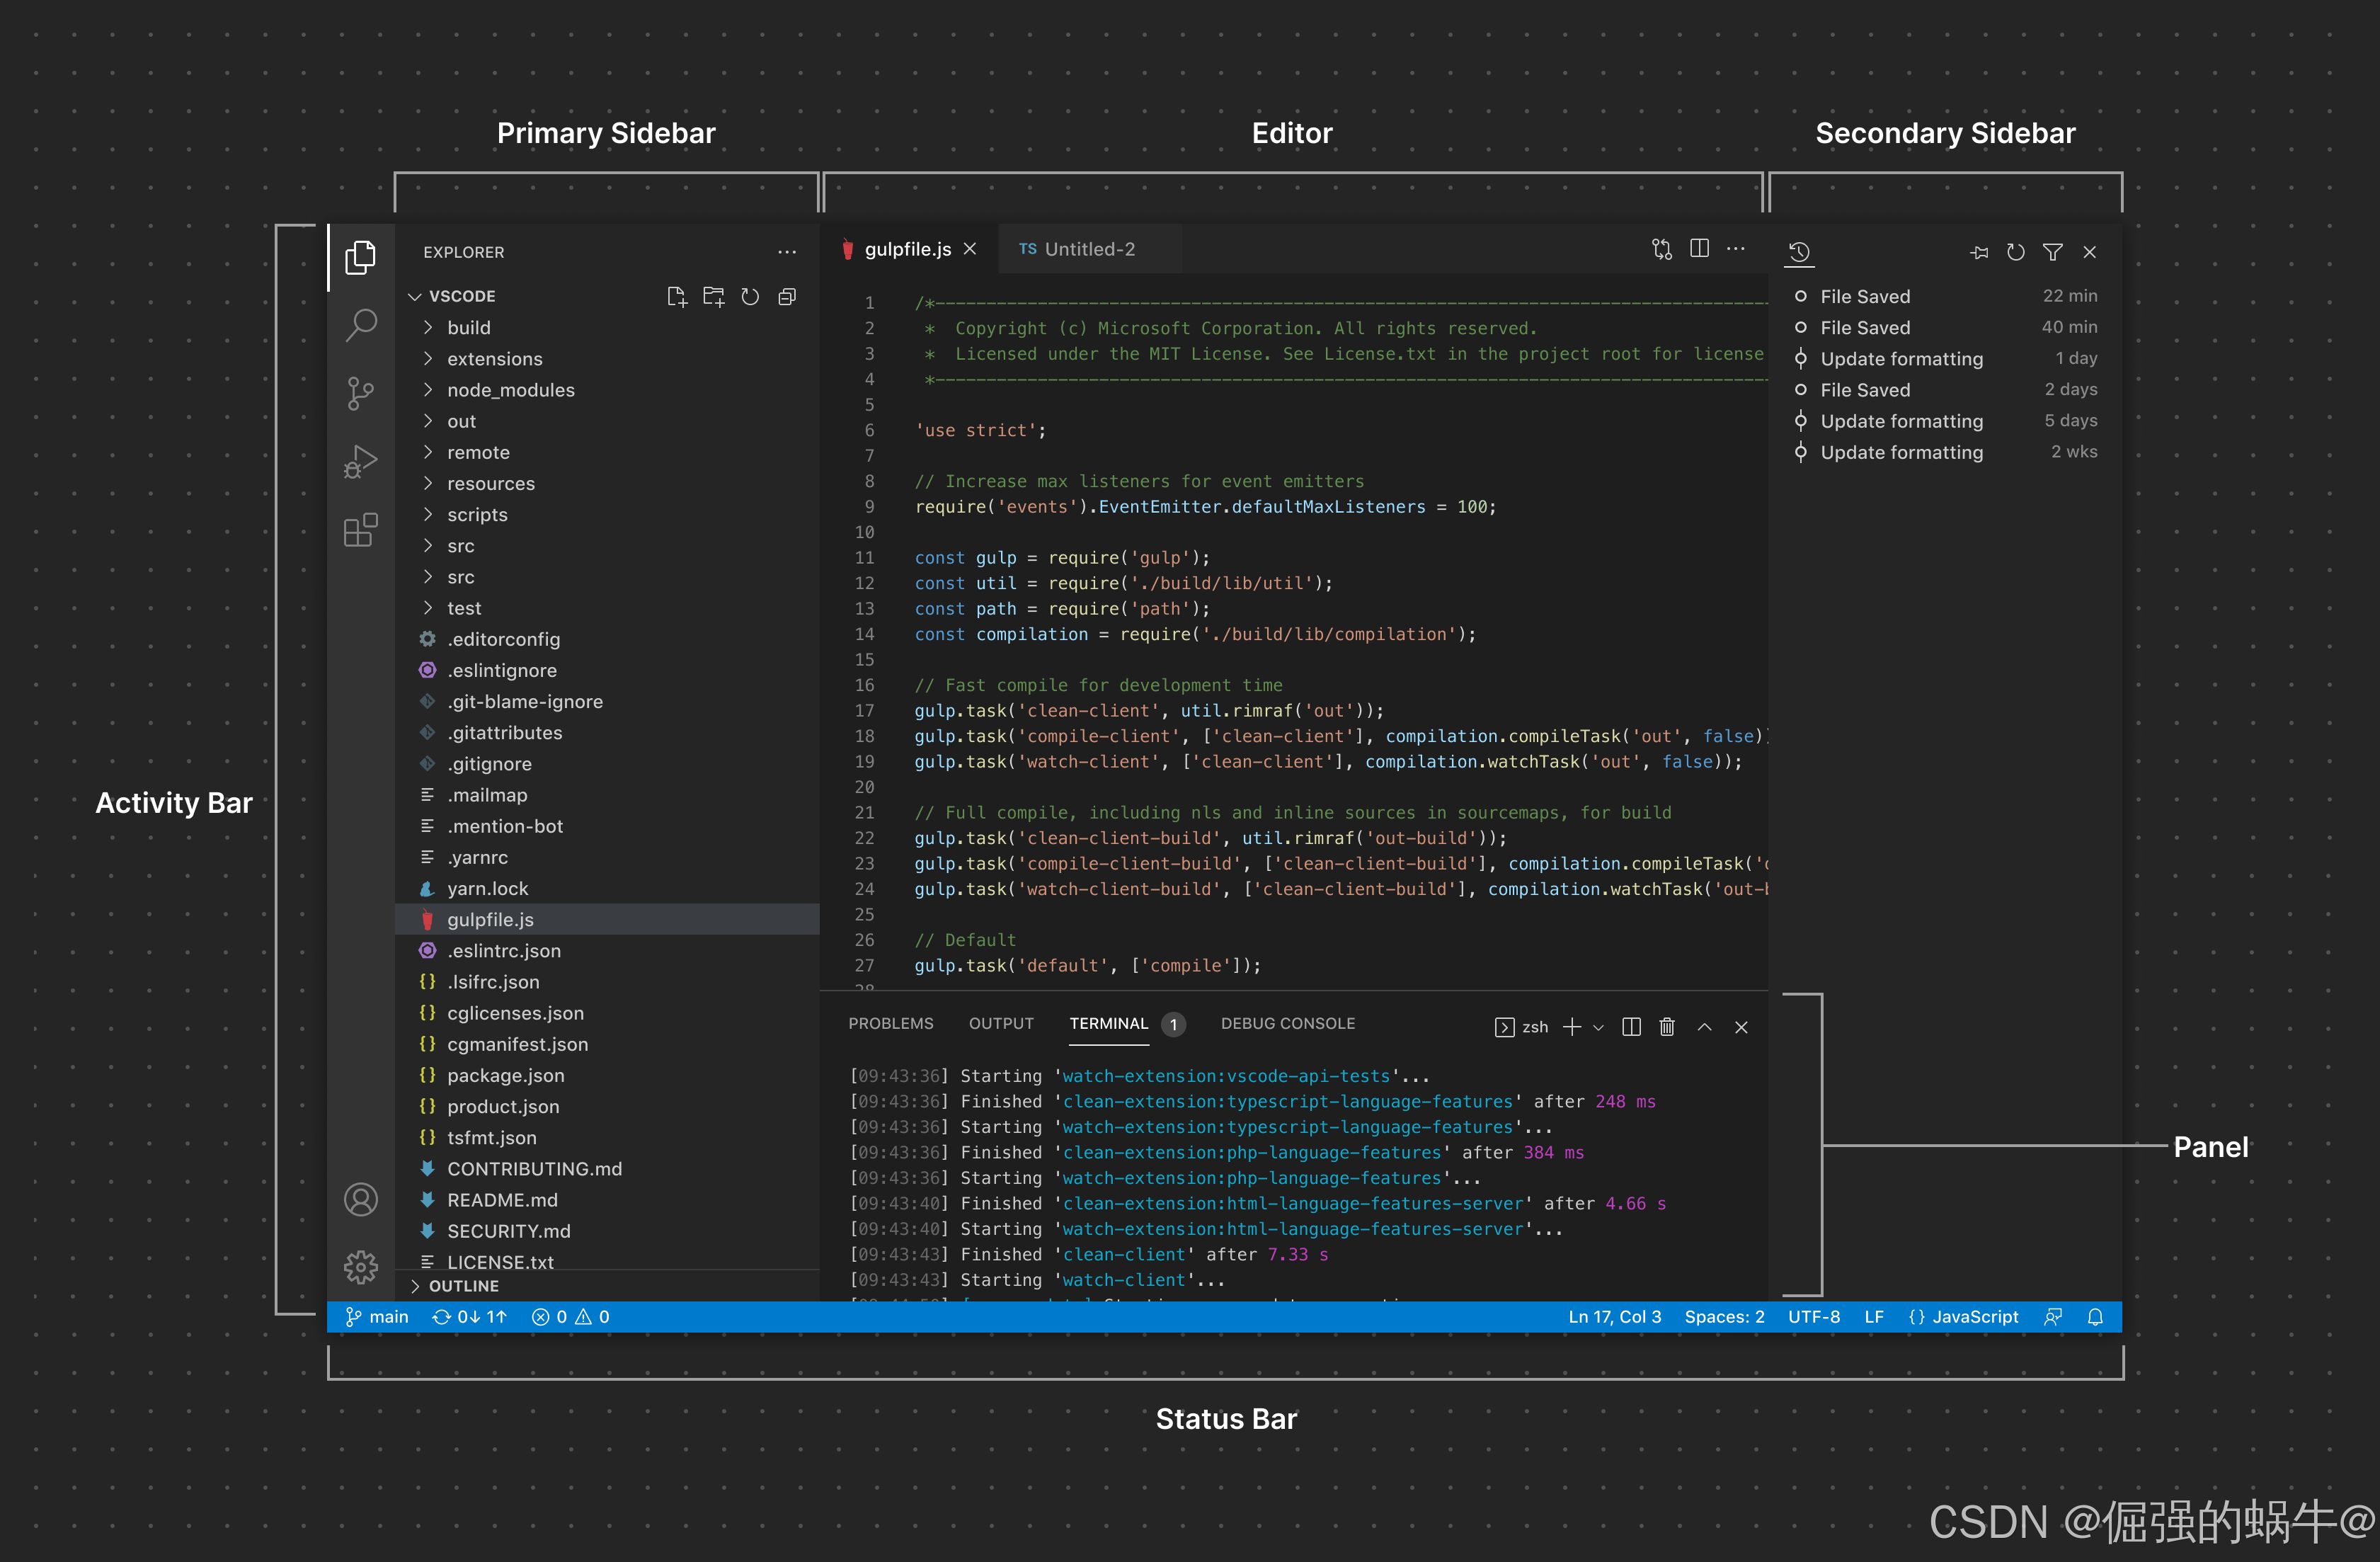The image size is (2380, 1562).
Task: Open package.json in the Explorer
Action: [x=505, y=1075]
